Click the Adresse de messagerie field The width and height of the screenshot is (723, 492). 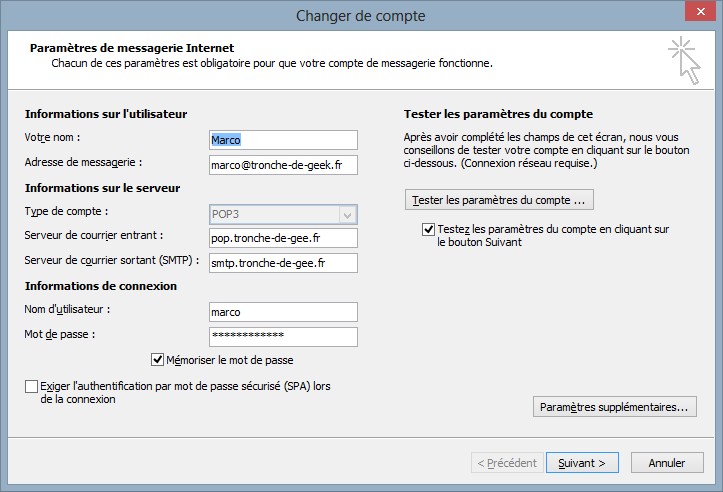coord(283,165)
